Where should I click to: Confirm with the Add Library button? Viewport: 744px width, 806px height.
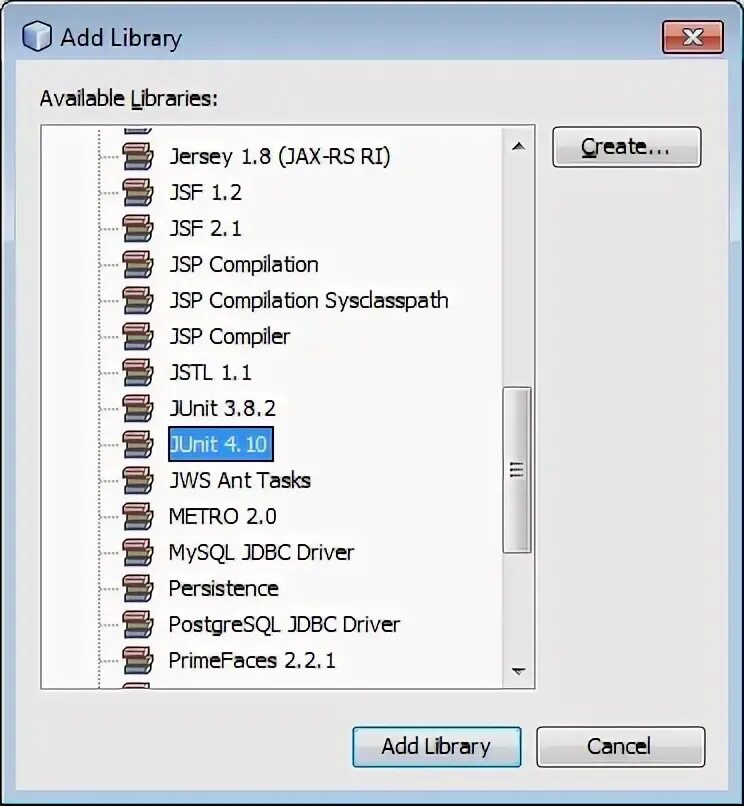[437, 746]
